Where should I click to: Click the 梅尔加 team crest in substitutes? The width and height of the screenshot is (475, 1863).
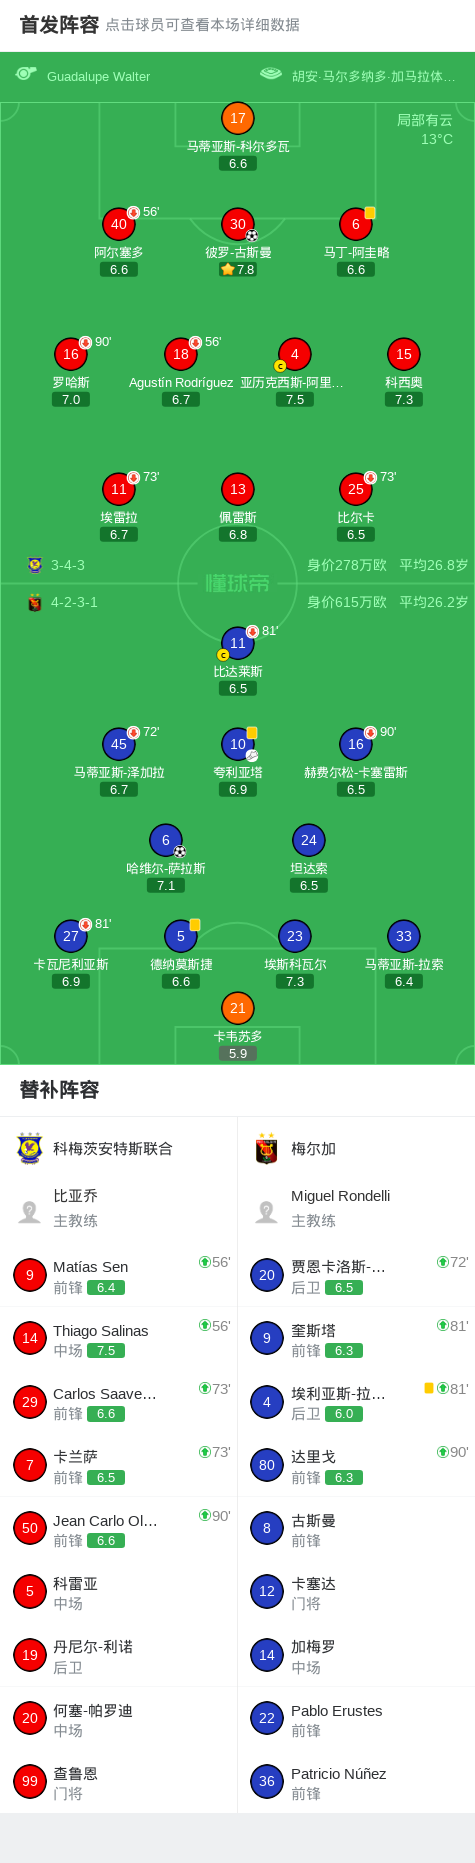266,1149
